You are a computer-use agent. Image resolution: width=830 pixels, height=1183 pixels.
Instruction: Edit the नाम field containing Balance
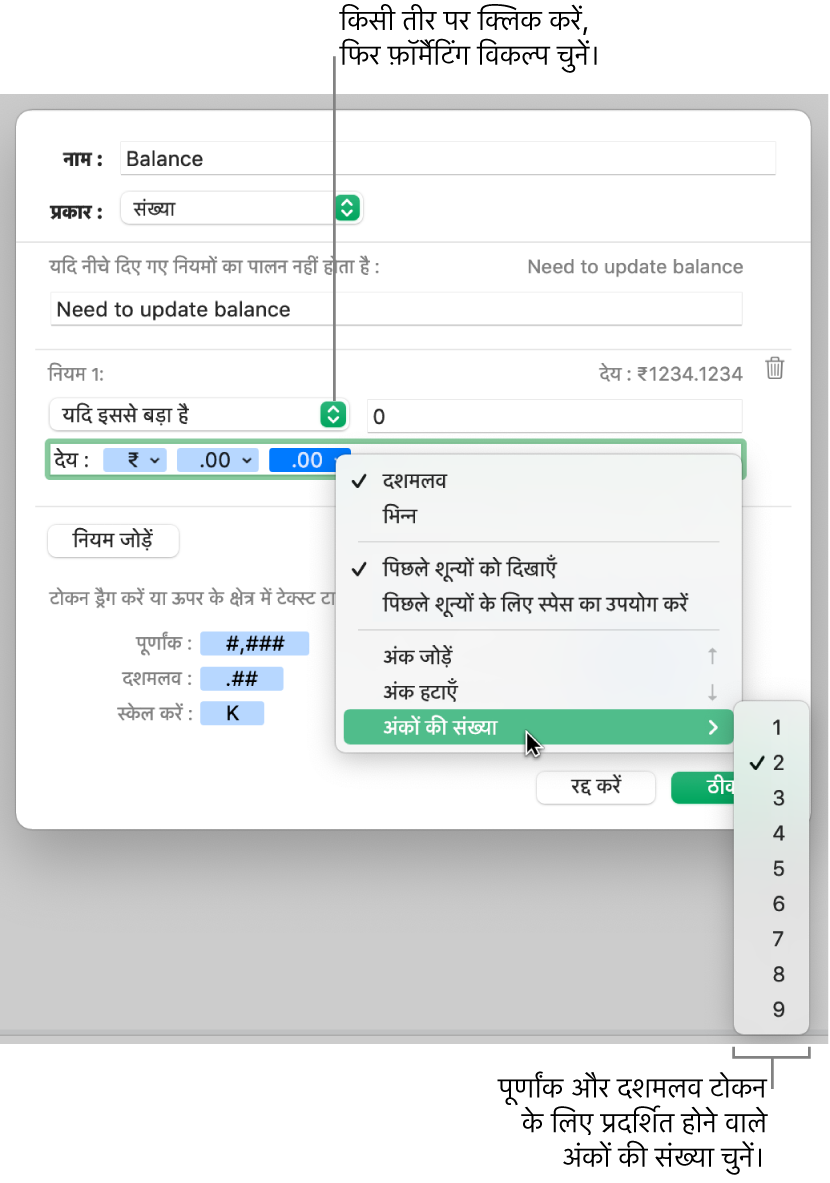[447, 158]
